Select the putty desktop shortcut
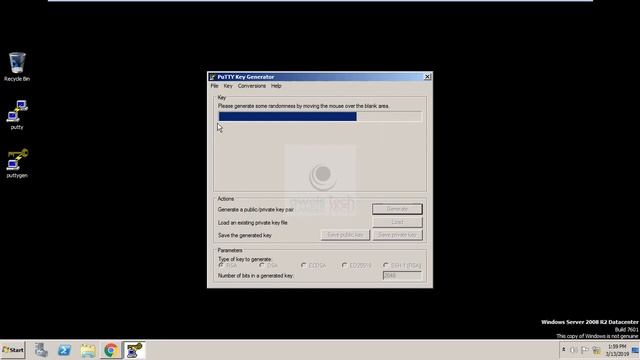The width and height of the screenshot is (640, 360). (17, 115)
